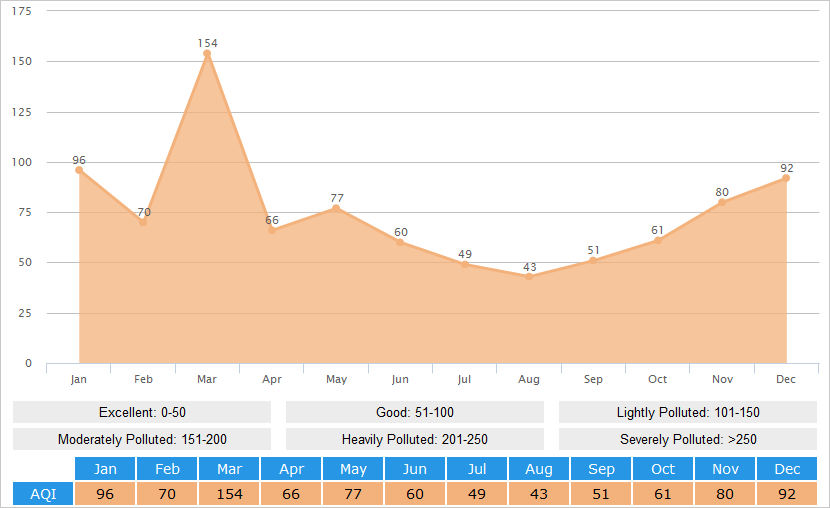Click the 25 y-axis label
830x508 pixels.
tap(25, 313)
